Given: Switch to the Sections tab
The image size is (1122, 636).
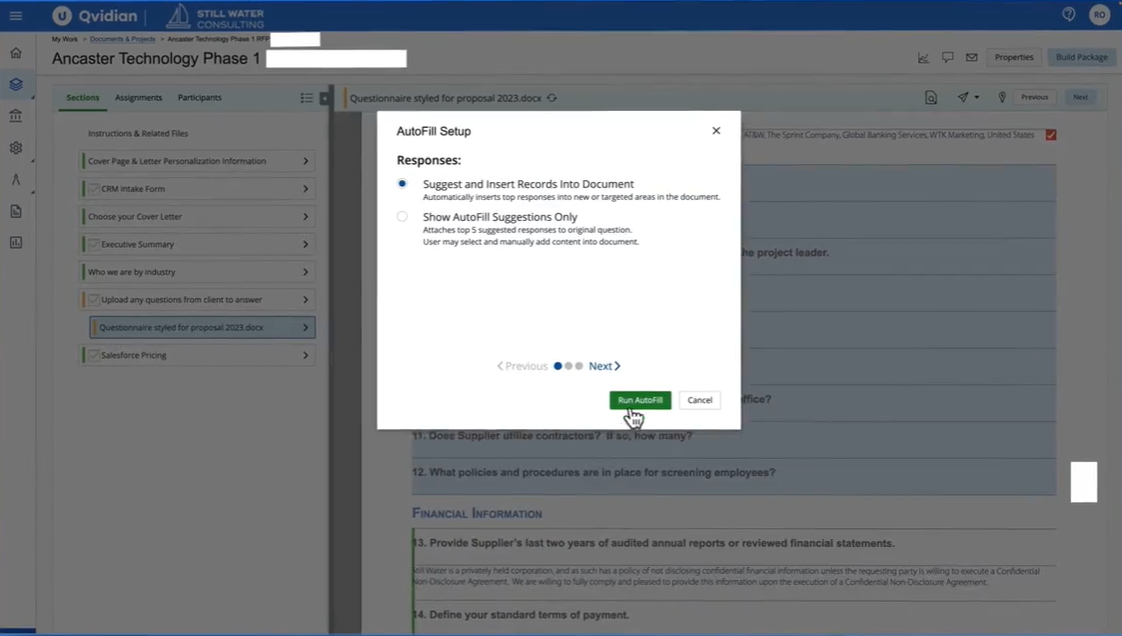Looking at the screenshot, I should coord(82,97).
